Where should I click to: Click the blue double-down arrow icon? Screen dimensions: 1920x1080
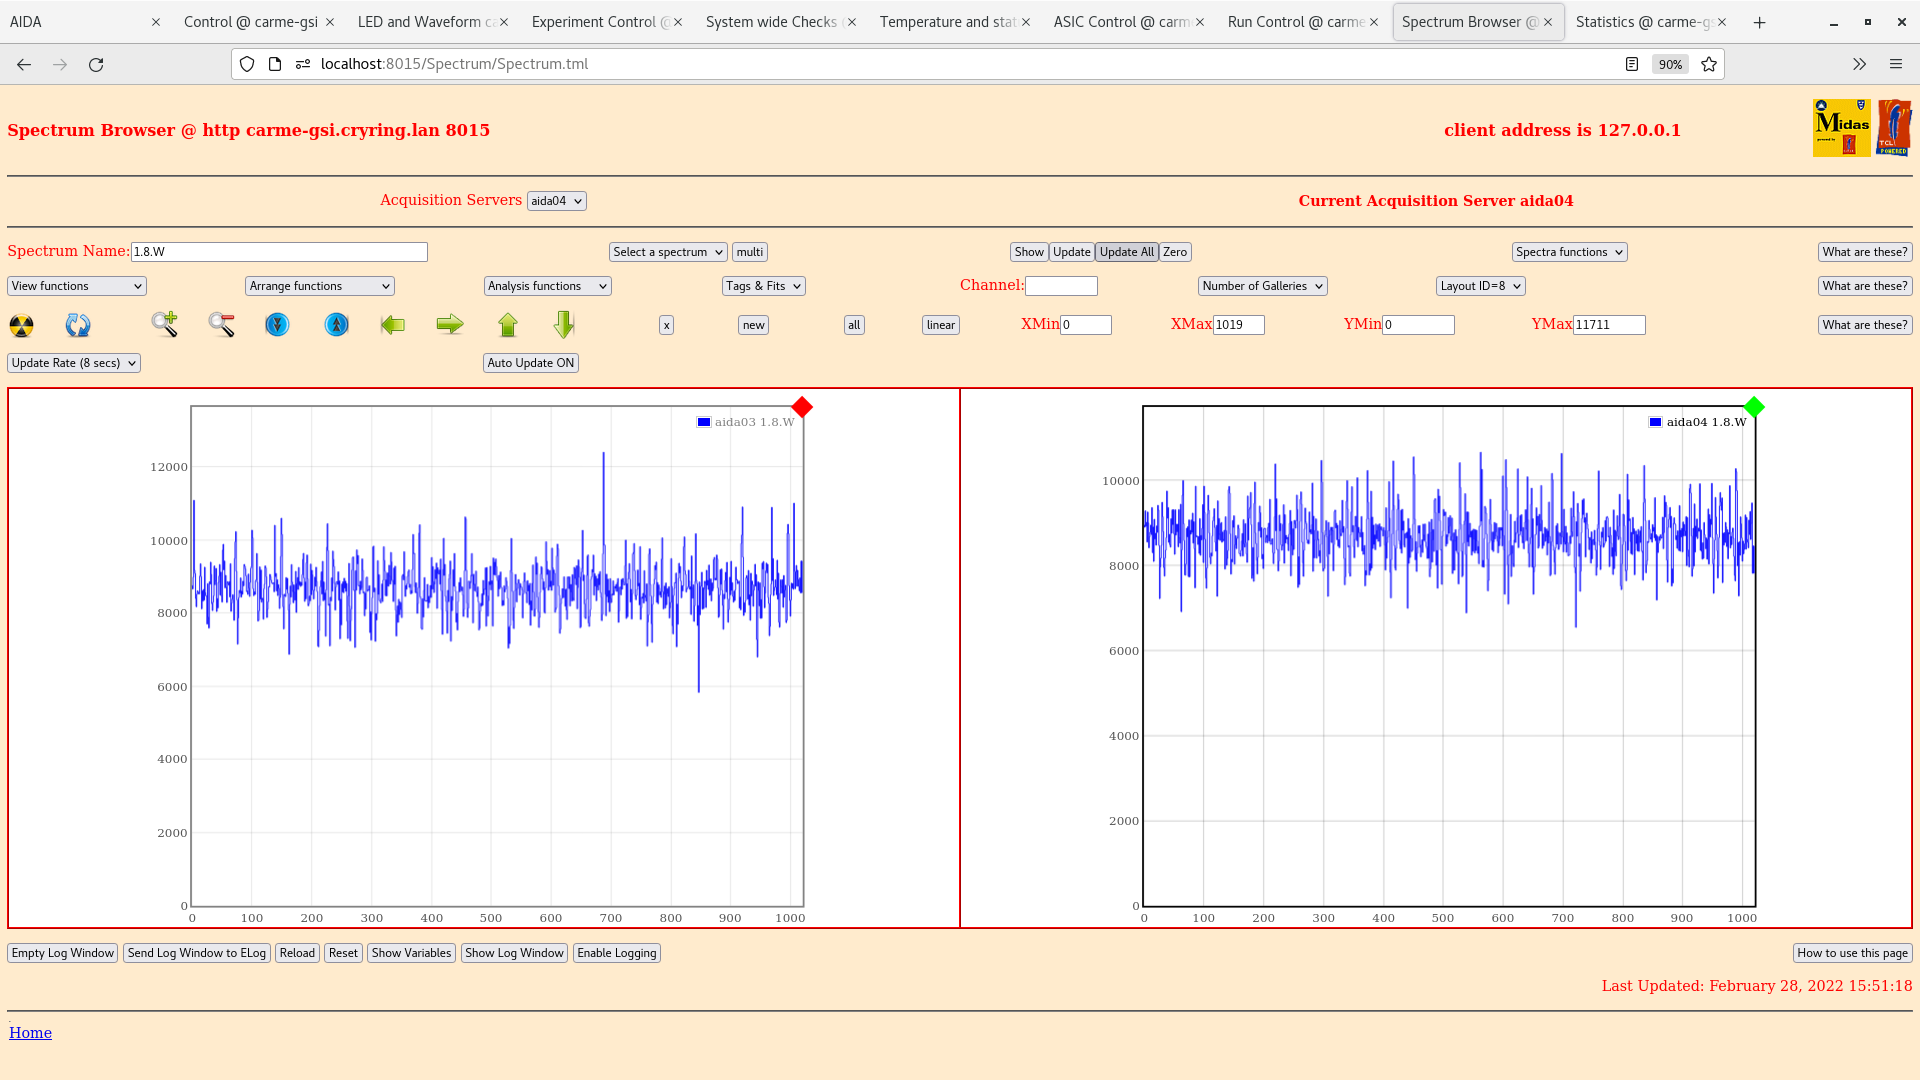277,324
